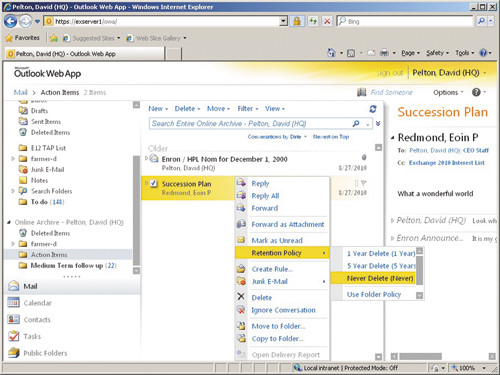Expand the Search Folders tree node

[13, 191]
